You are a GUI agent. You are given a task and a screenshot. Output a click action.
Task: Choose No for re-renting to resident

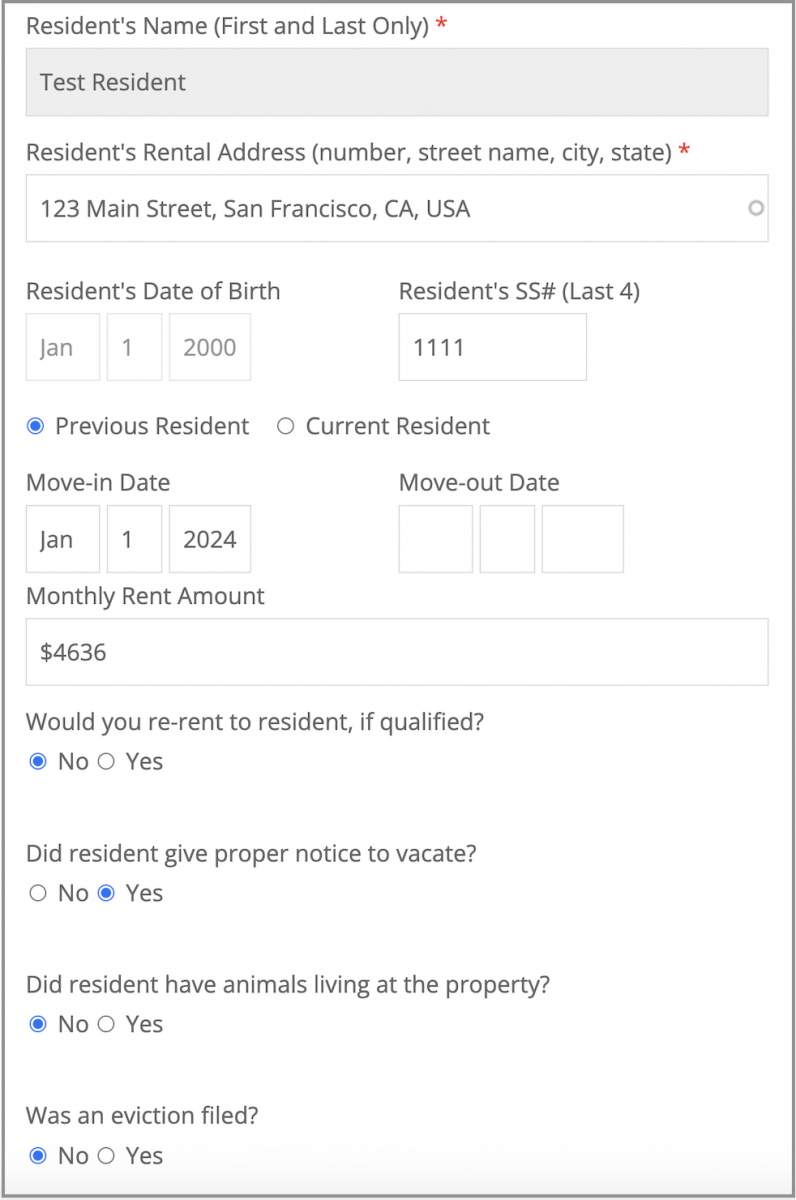pyautogui.click(x=36, y=762)
